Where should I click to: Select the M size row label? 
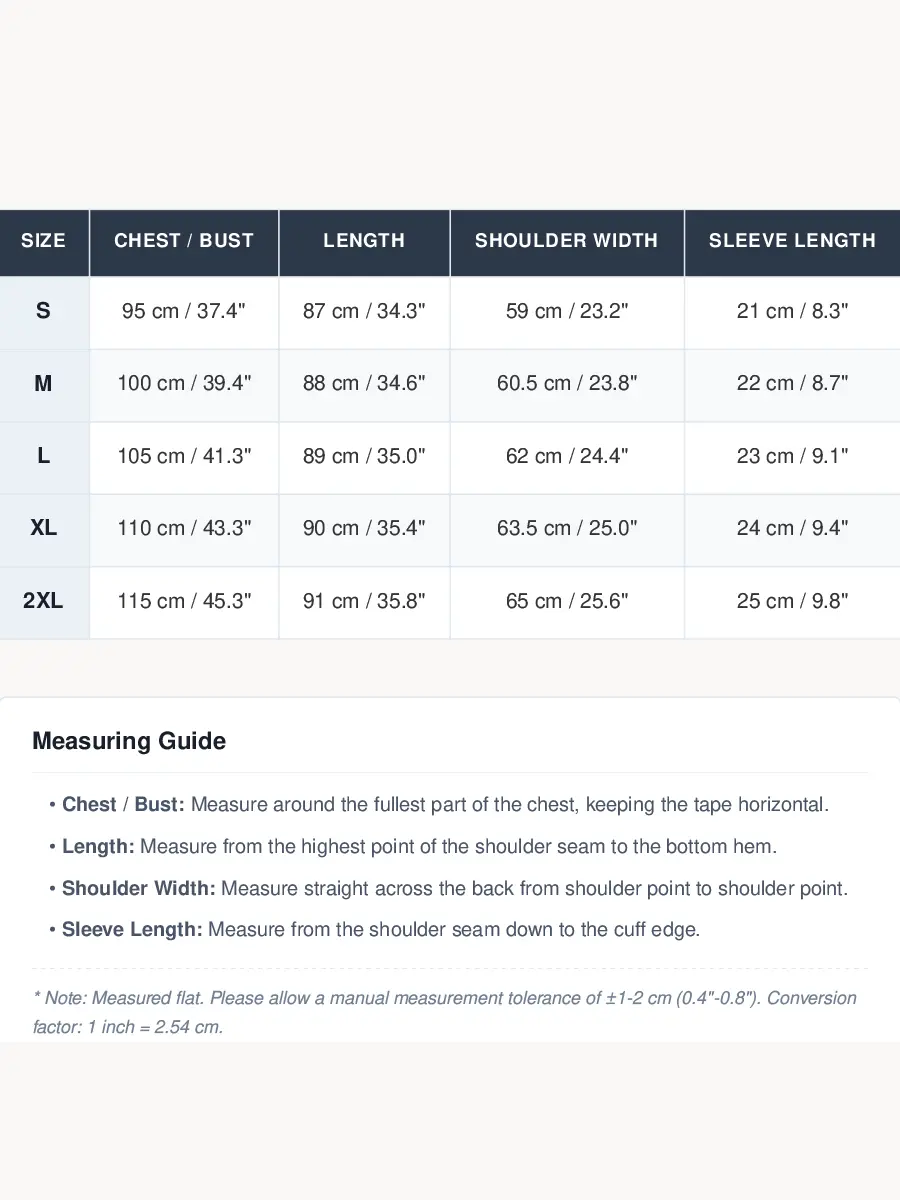[44, 385]
